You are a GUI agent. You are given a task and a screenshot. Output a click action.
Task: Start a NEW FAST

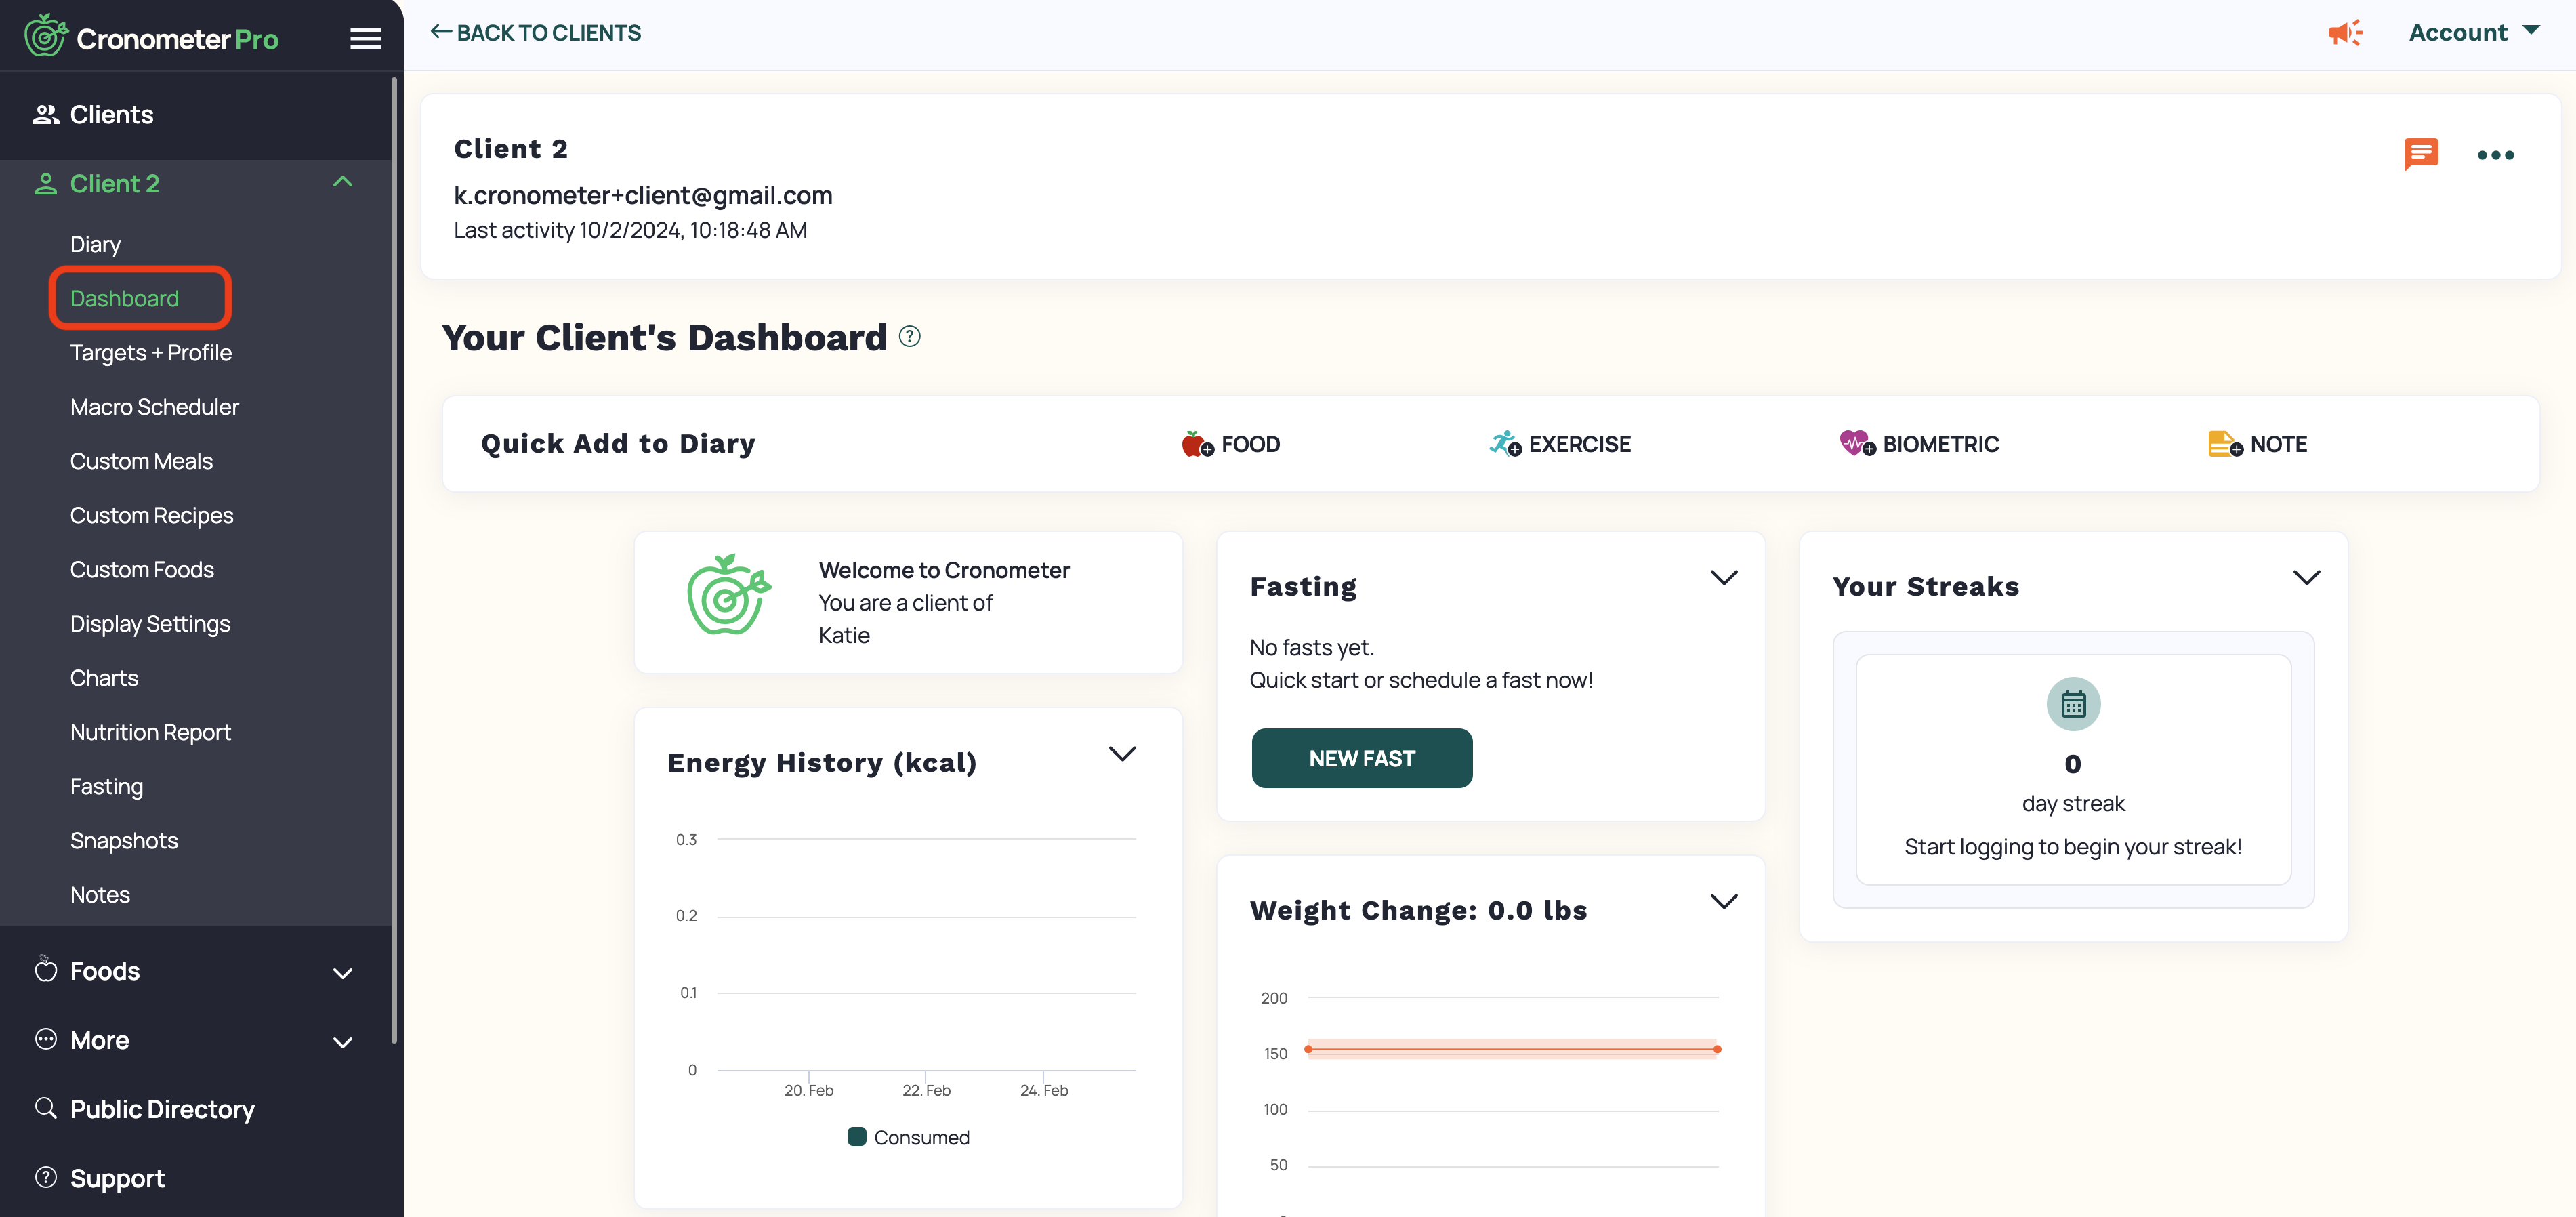point(1361,758)
